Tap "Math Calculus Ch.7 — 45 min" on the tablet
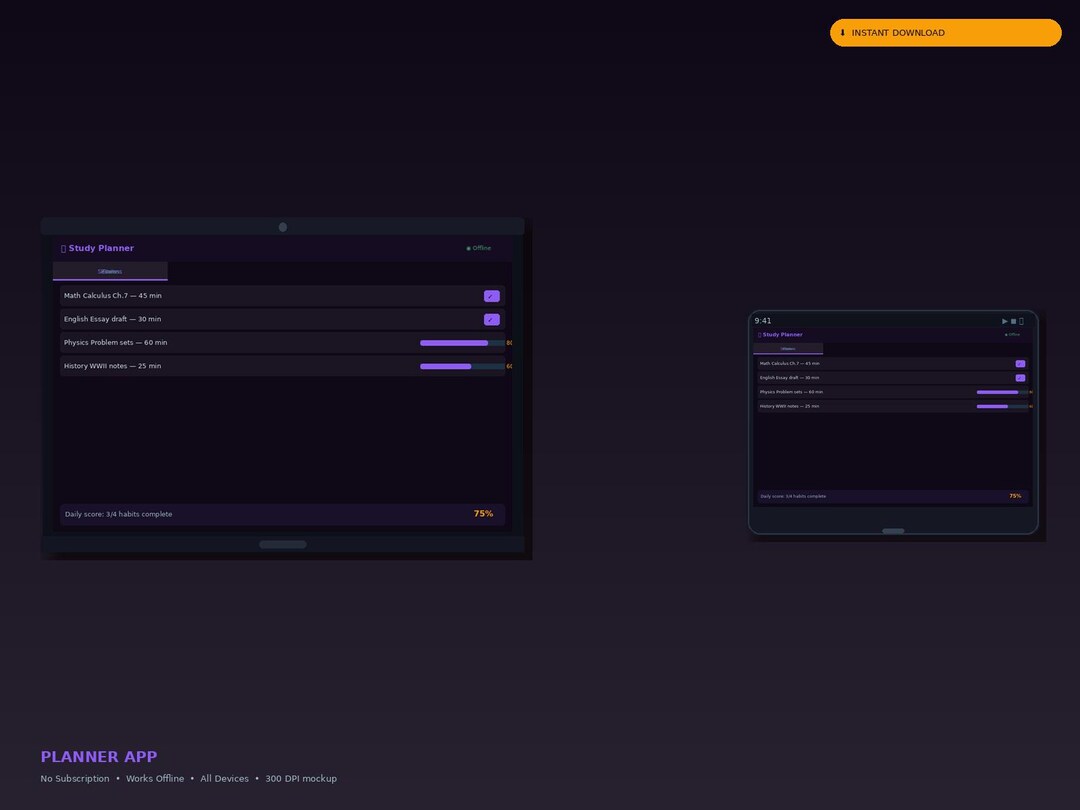 [x=789, y=364]
